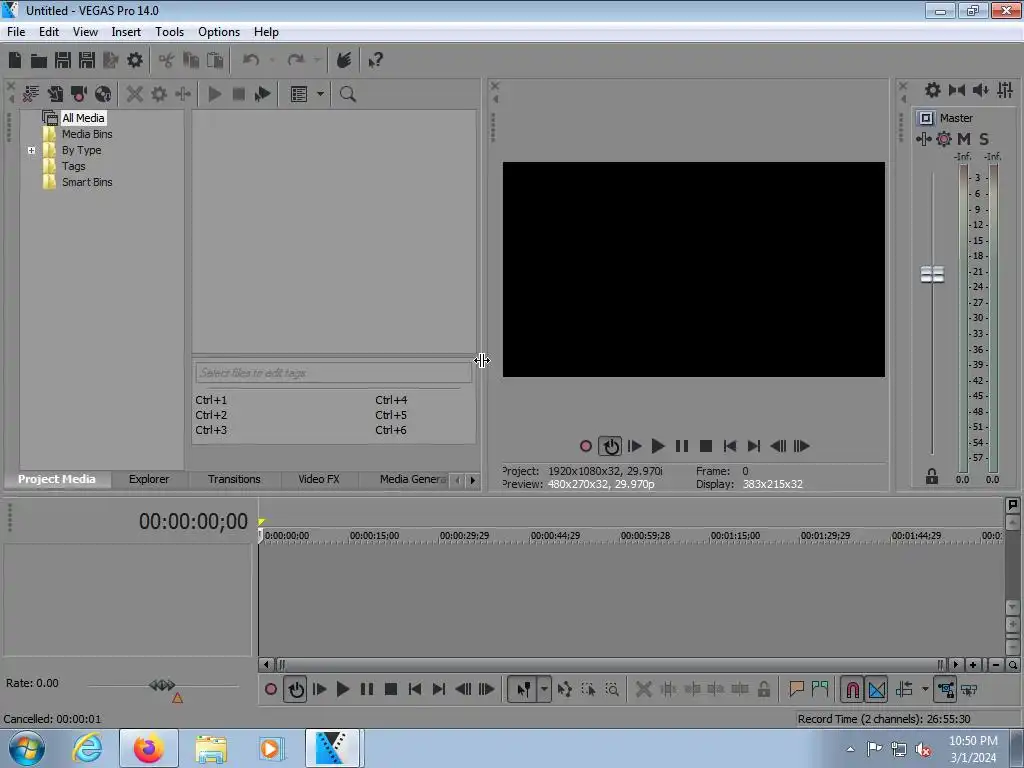This screenshot has height=768, width=1024.
Task: Click the timeline horizontal scrollbar
Action: 611,665
